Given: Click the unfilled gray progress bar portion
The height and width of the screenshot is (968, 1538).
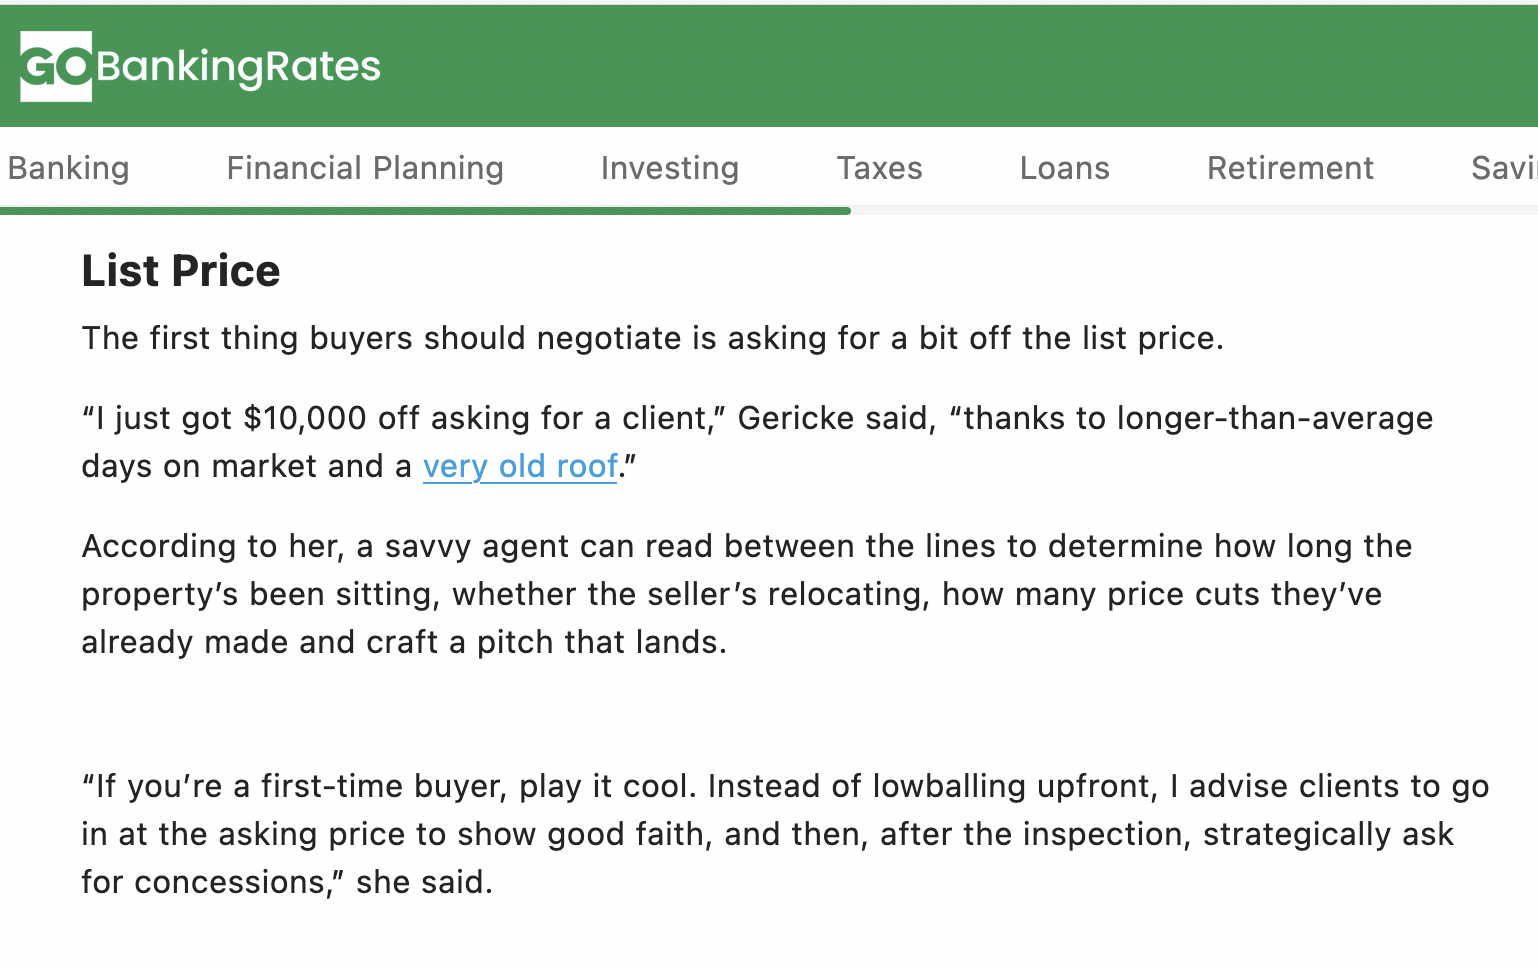Looking at the screenshot, I should tap(1190, 211).
